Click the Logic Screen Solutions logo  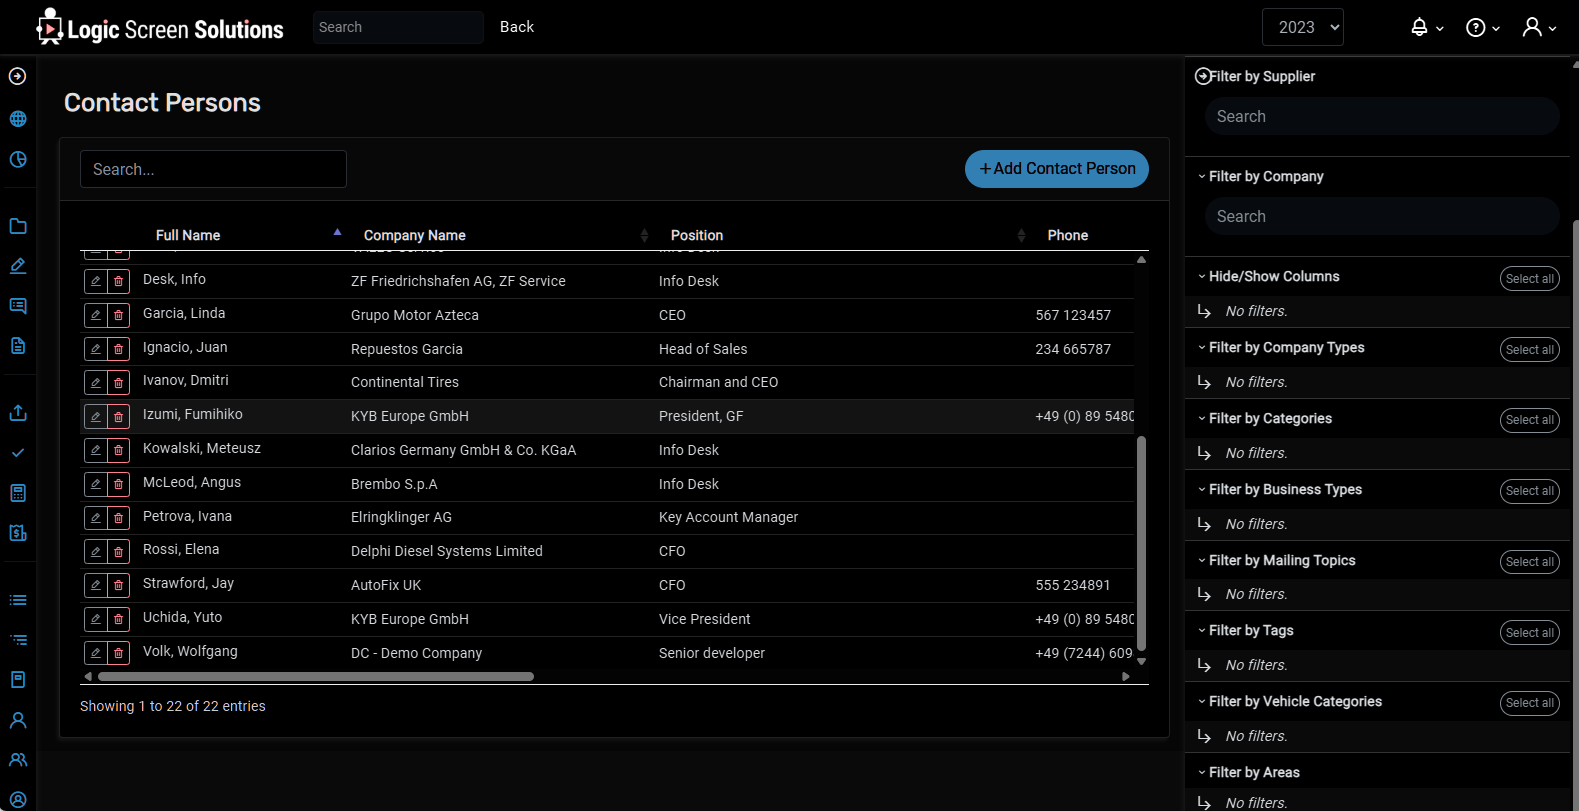[x=160, y=28]
